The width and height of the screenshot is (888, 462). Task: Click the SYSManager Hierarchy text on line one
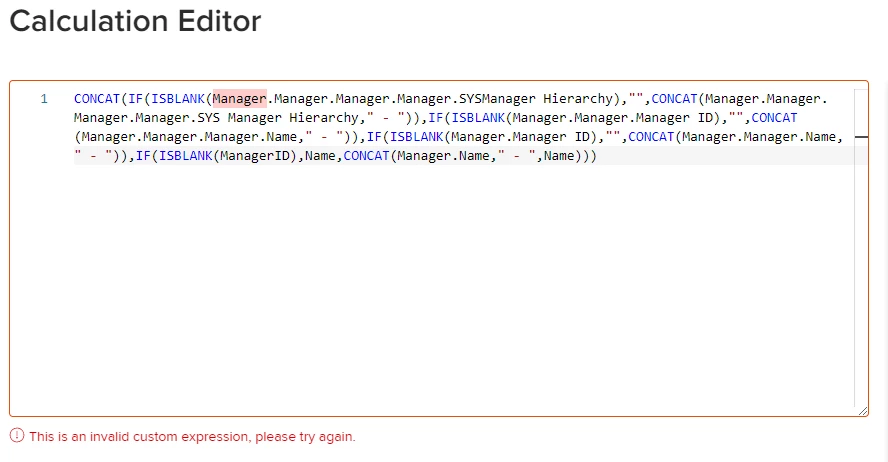pyautogui.click(x=536, y=99)
